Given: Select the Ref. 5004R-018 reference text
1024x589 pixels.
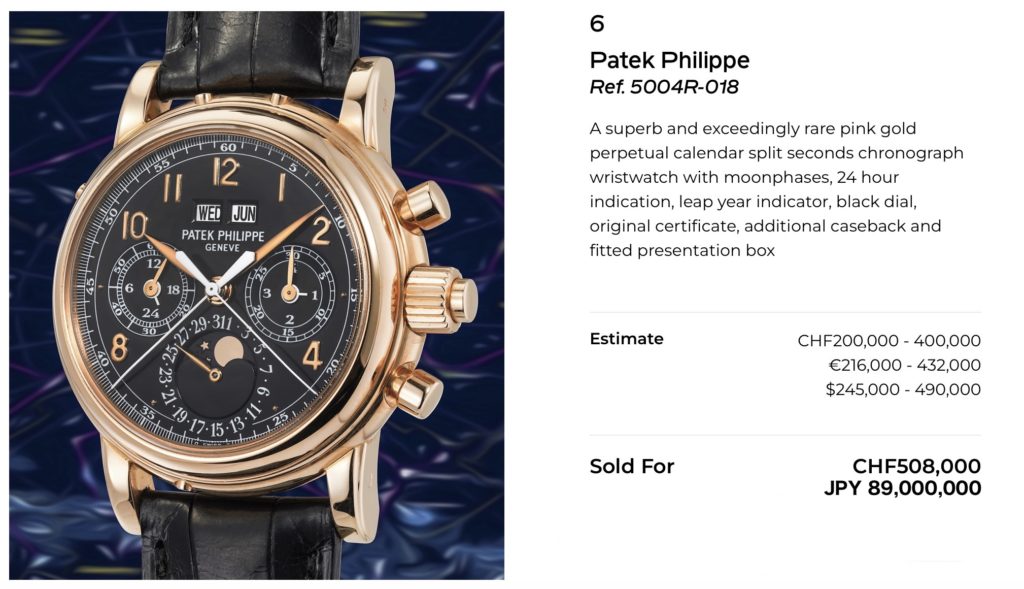Looking at the screenshot, I should 664,87.
